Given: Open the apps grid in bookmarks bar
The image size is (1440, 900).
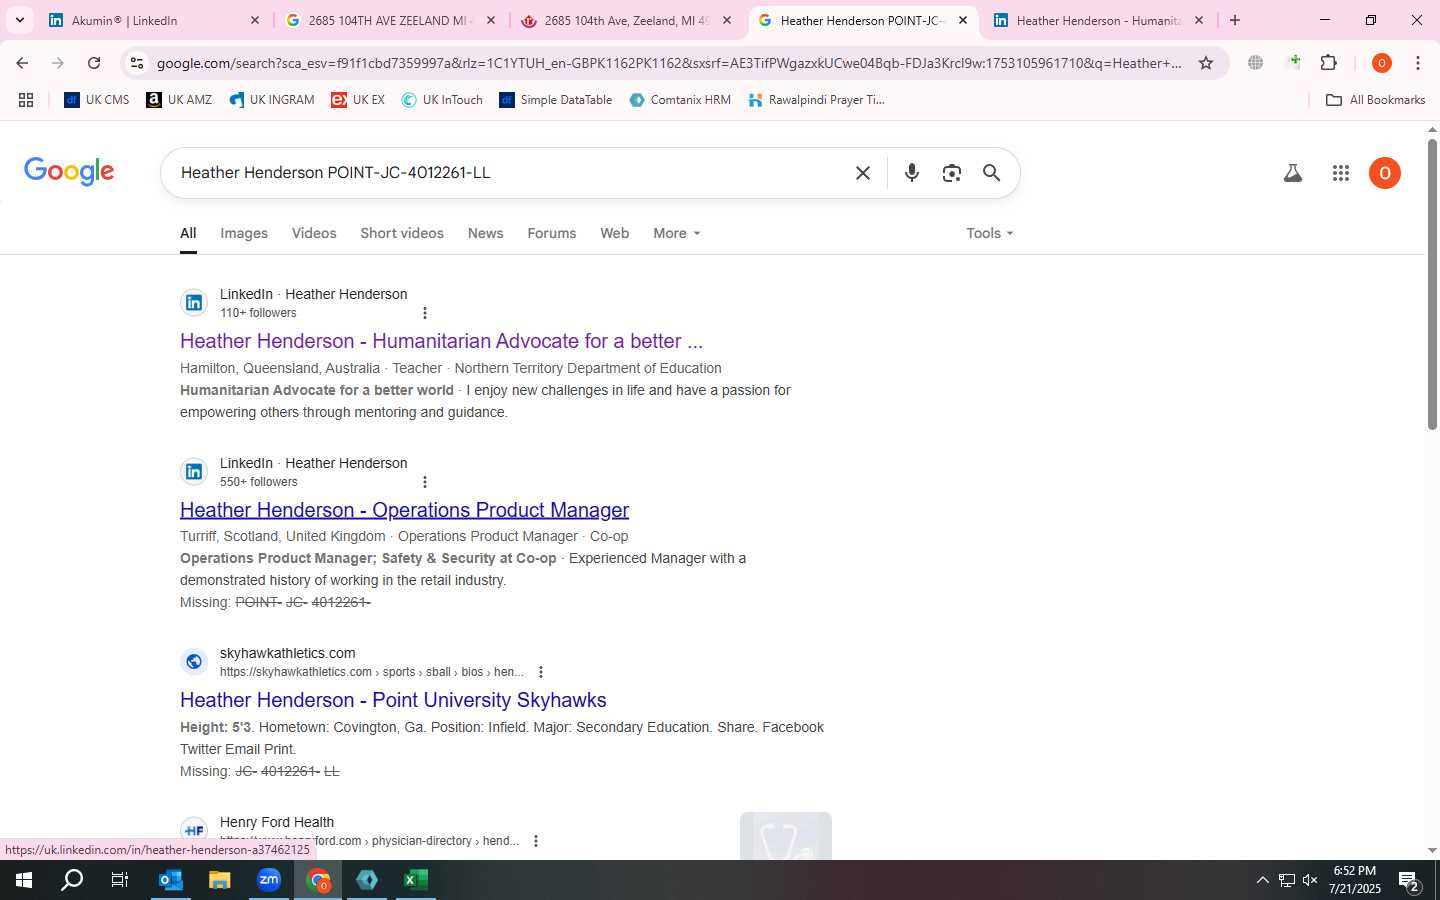Looking at the screenshot, I should pyautogui.click(x=26, y=100).
